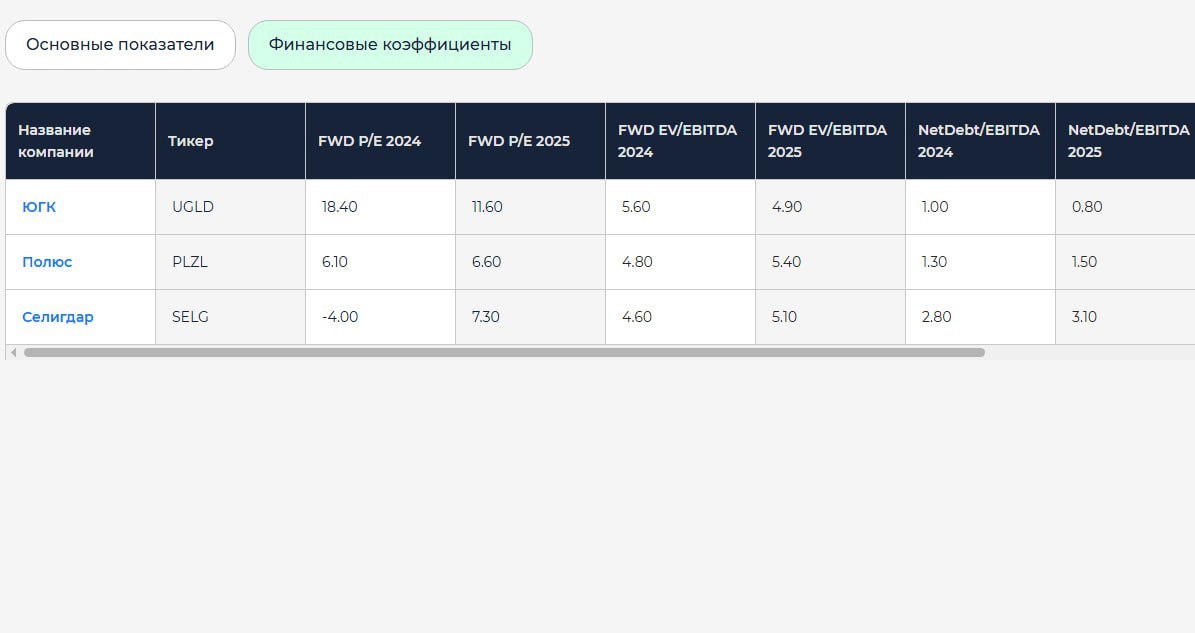Image resolution: width=1195 pixels, height=633 pixels.
Task: Click the 1.00 value in ЮГК row
Action: pyautogui.click(x=935, y=207)
